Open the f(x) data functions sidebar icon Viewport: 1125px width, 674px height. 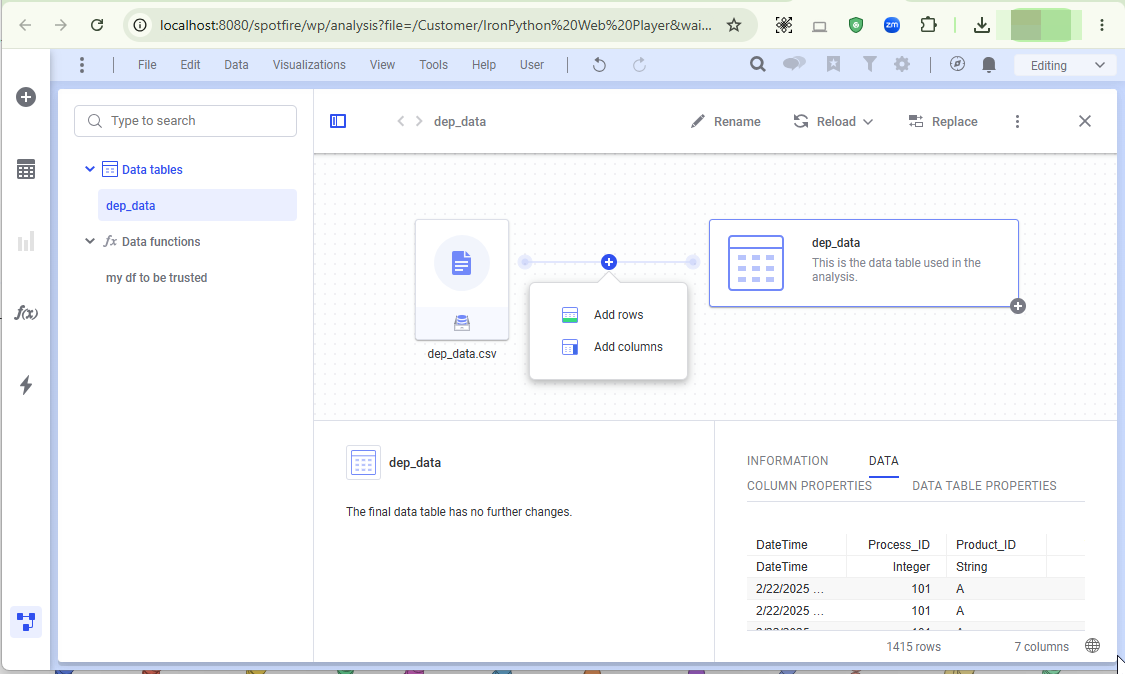click(x=26, y=313)
